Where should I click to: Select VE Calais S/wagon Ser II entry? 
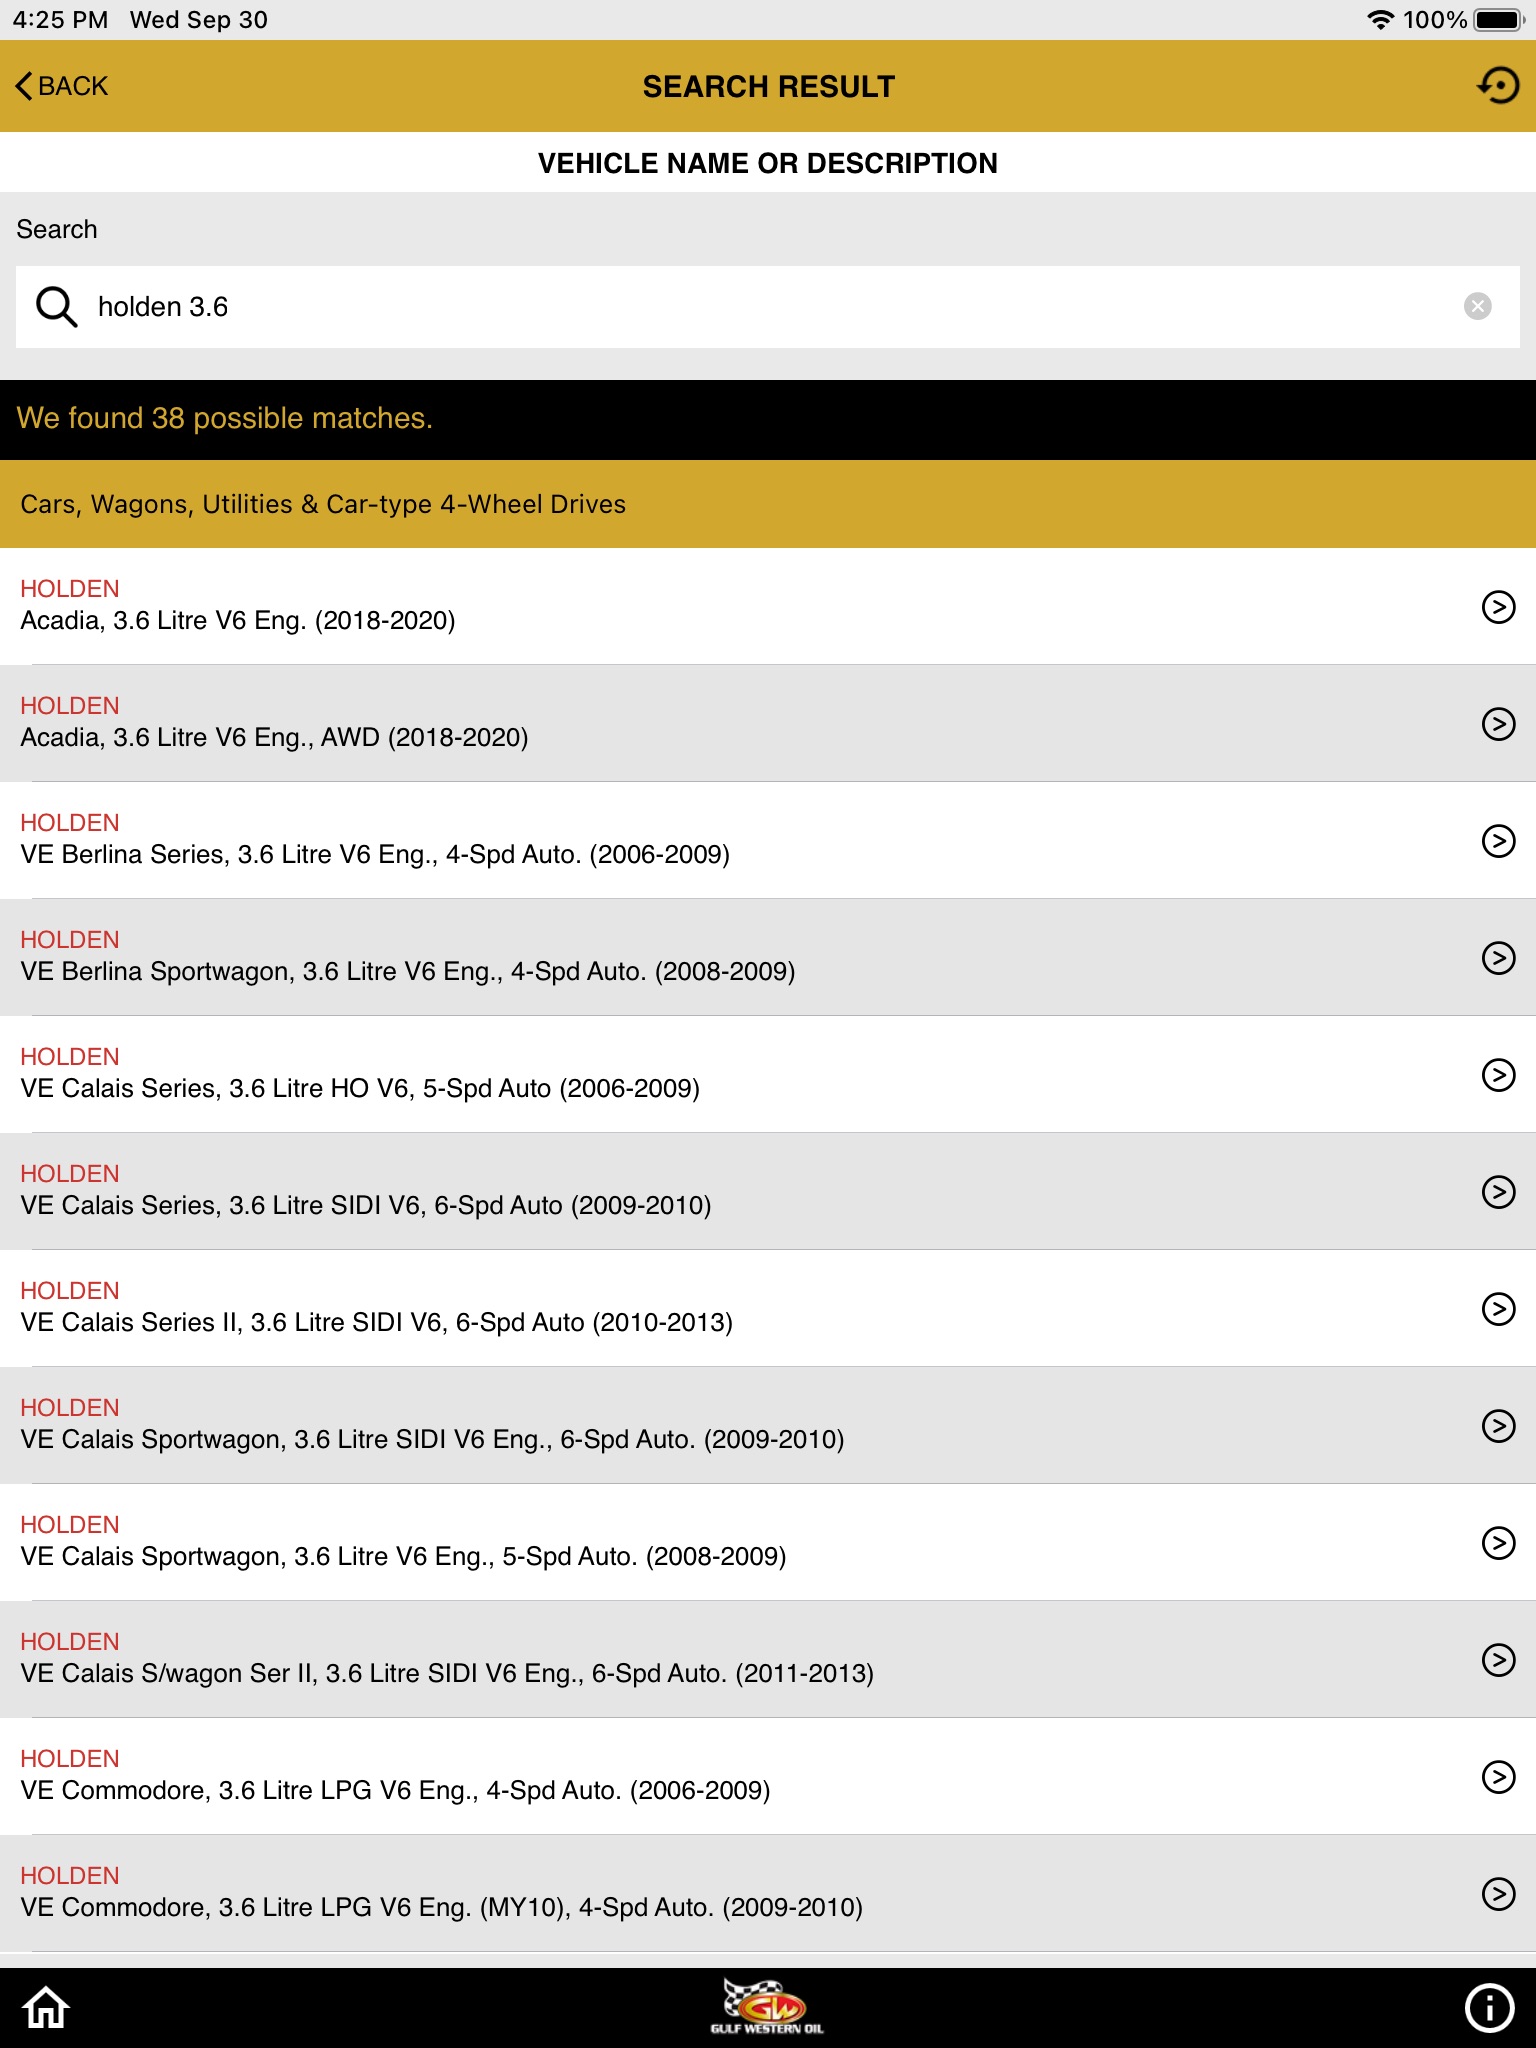coord(768,1659)
